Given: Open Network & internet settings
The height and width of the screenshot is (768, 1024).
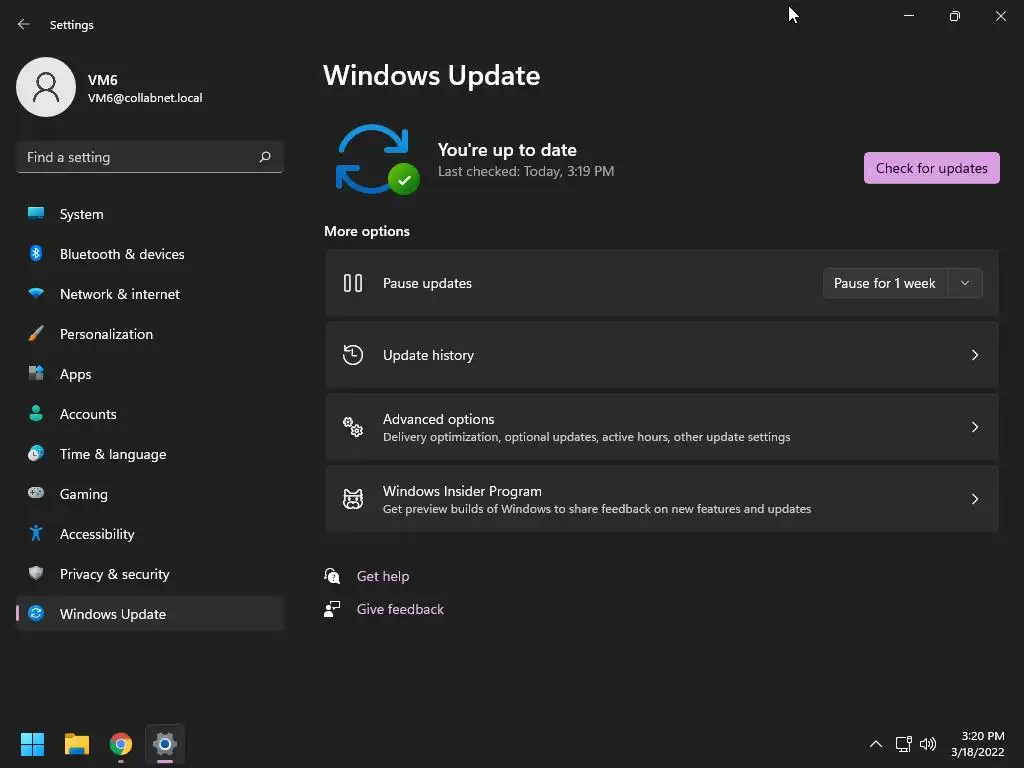Looking at the screenshot, I should (x=150, y=294).
